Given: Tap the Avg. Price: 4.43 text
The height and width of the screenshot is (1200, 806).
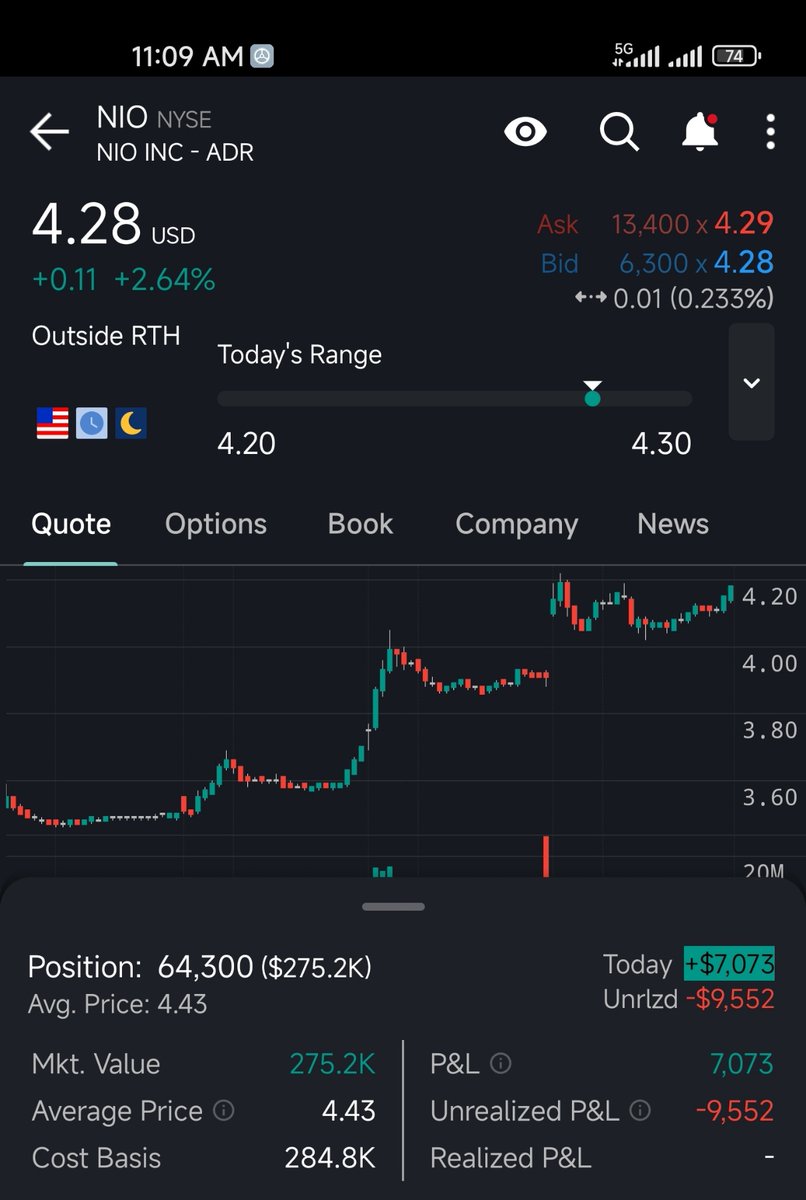Looking at the screenshot, I should (x=118, y=1004).
